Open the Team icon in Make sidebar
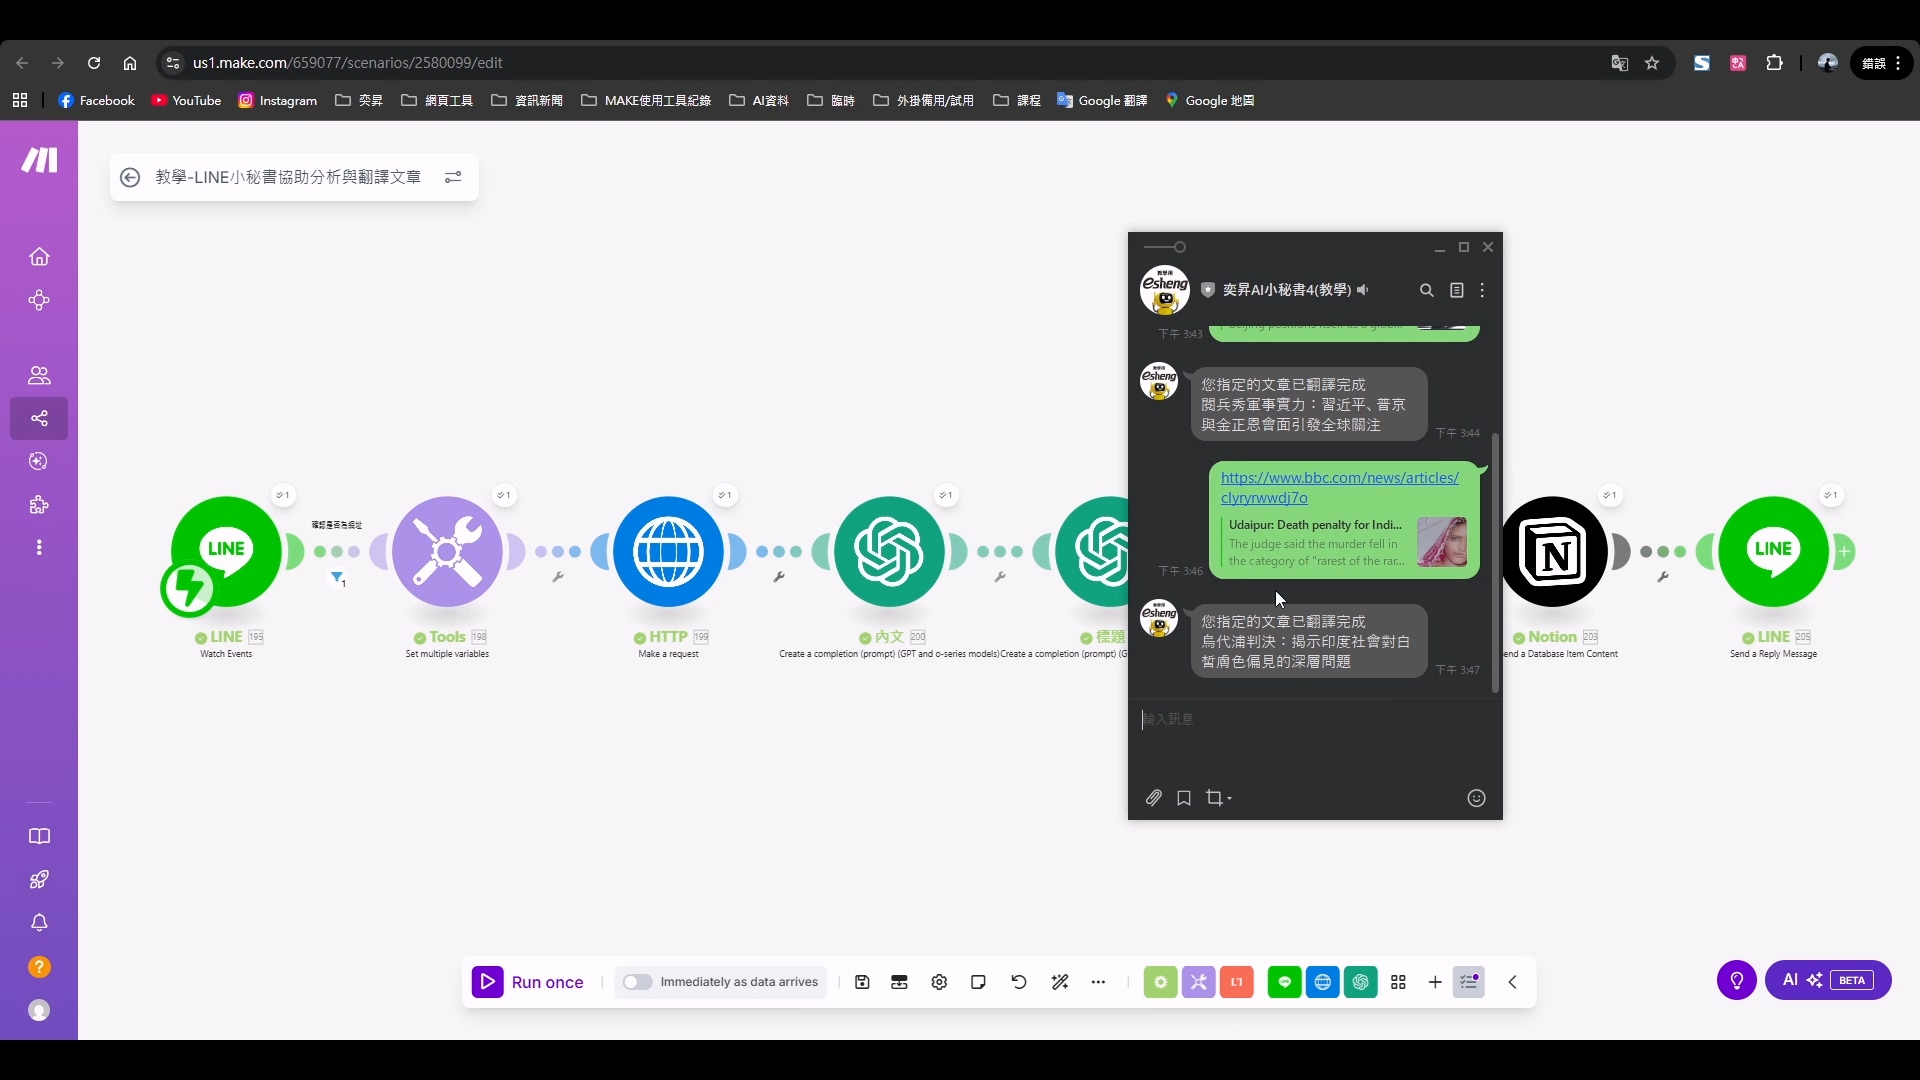 [x=39, y=376]
